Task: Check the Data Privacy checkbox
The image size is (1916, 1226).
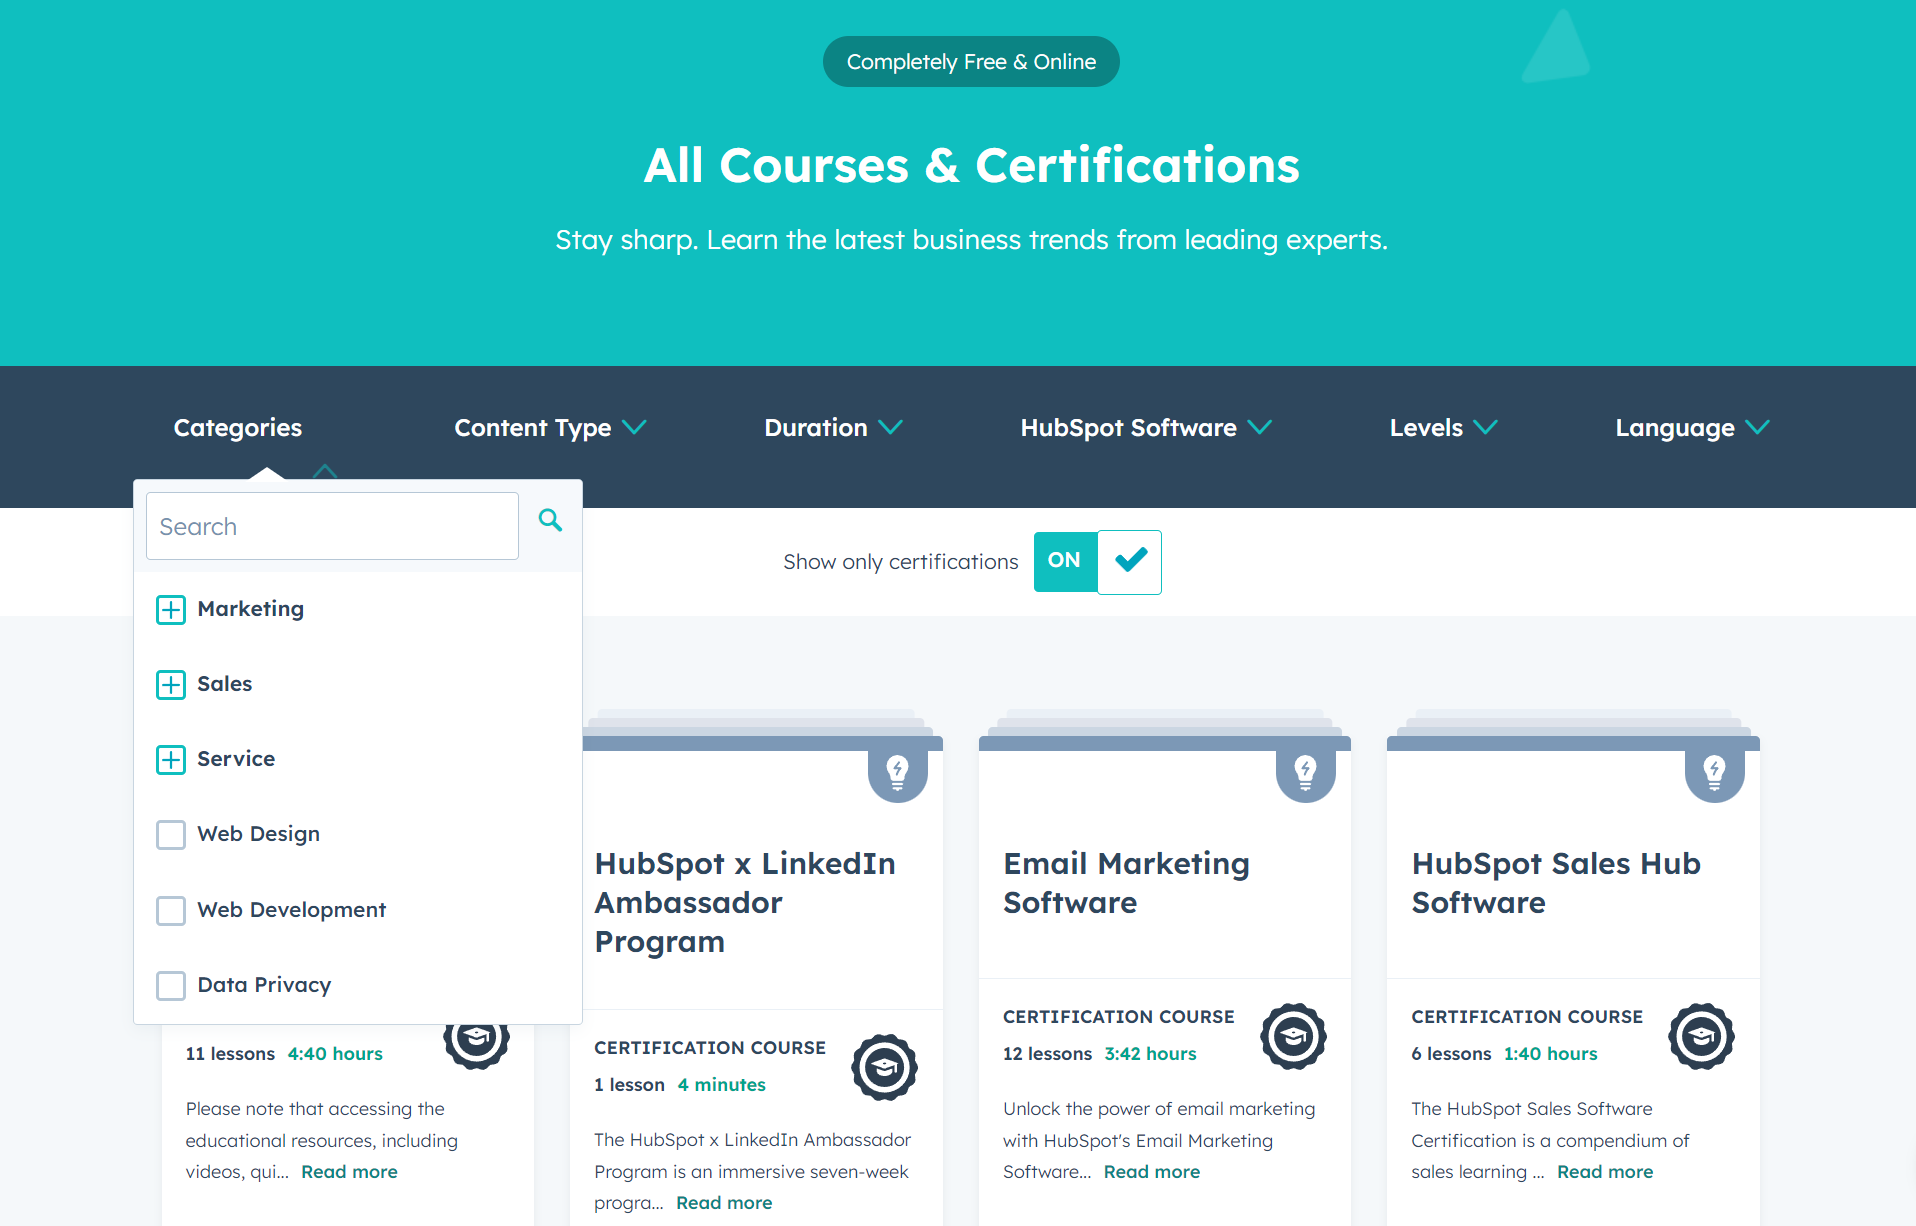Action: point(171,986)
